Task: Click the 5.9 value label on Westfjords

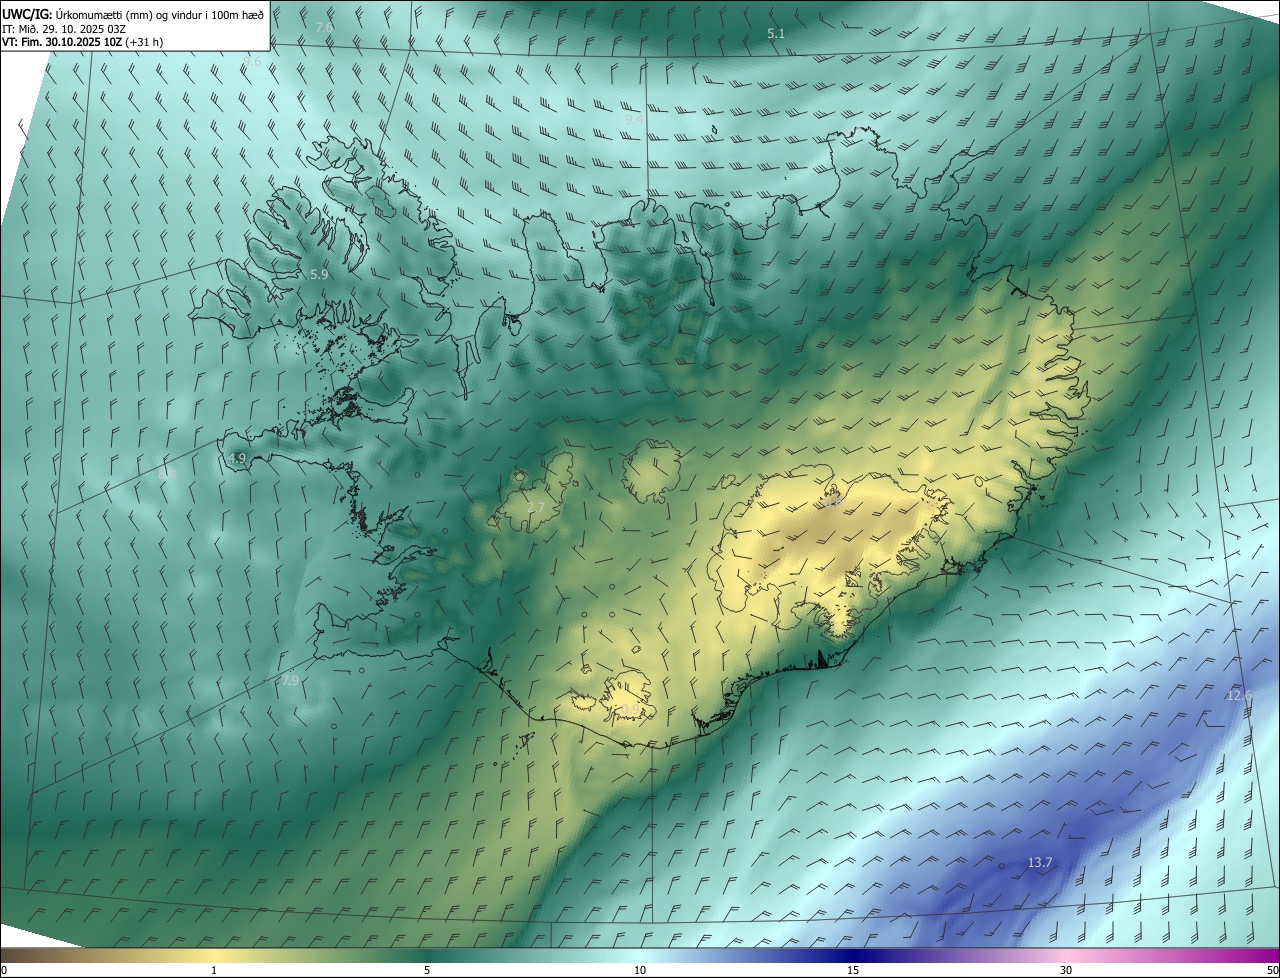Action: [x=319, y=274]
